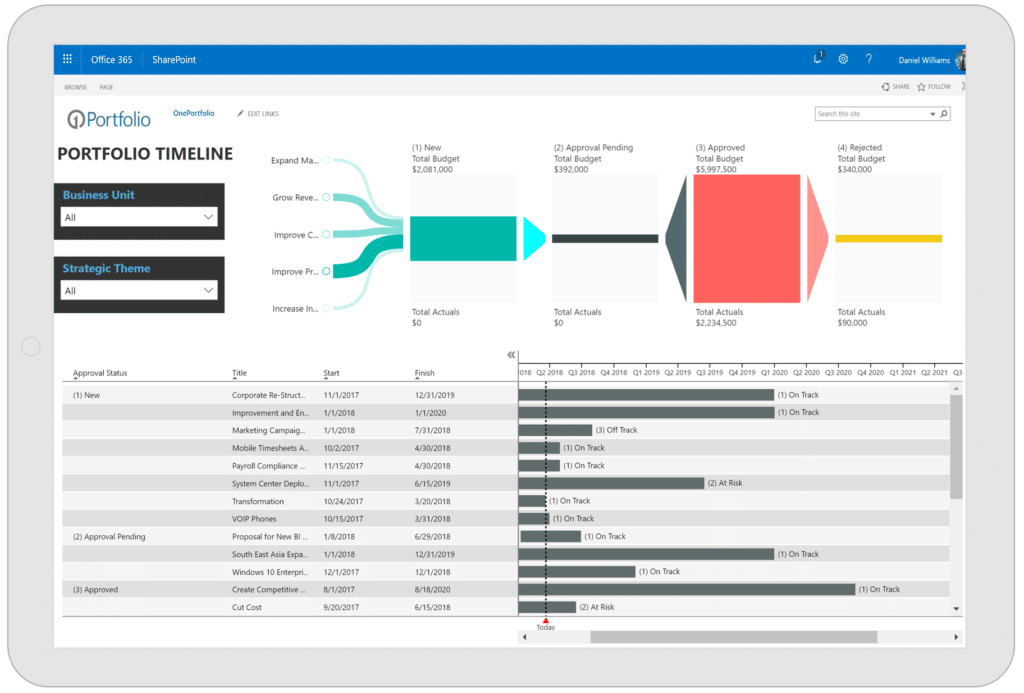Open the BROWSE ribbon tab

(76, 87)
